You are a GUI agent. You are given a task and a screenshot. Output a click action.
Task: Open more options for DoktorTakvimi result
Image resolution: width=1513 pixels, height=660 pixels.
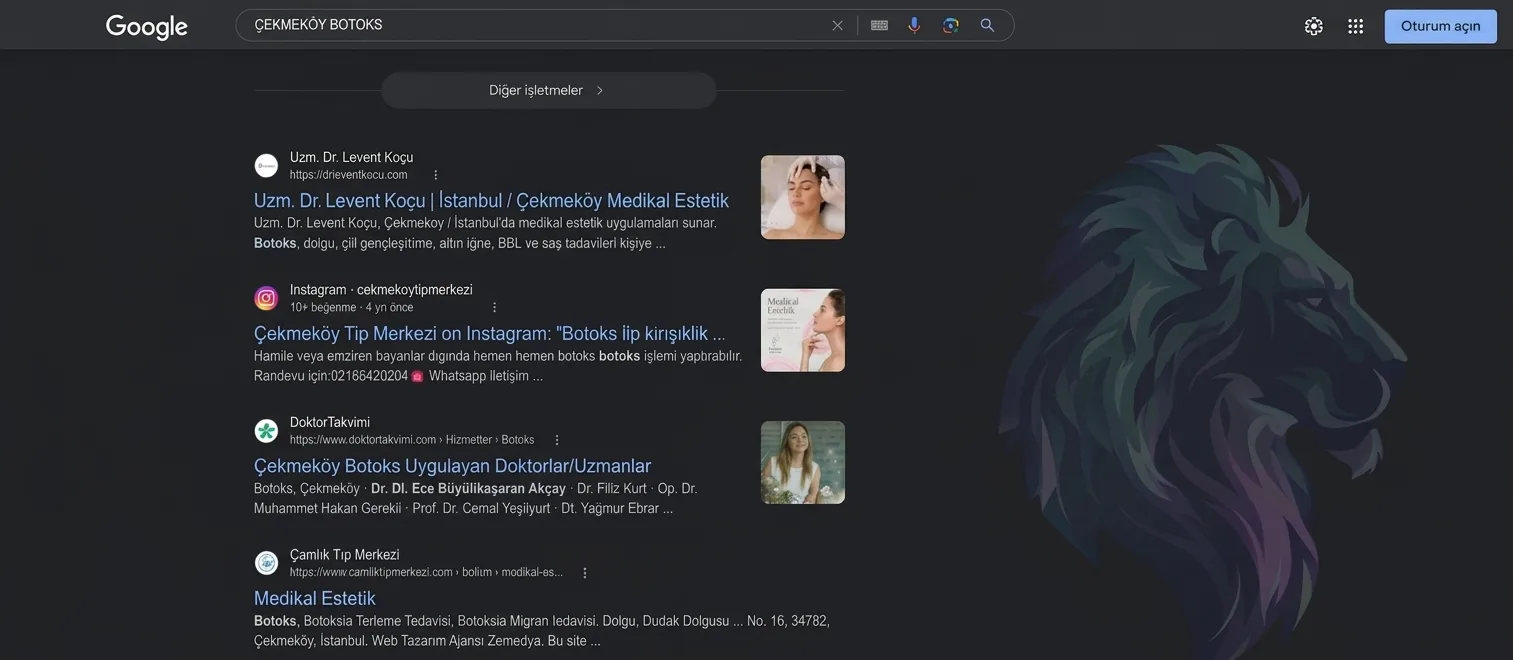(557, 440)
